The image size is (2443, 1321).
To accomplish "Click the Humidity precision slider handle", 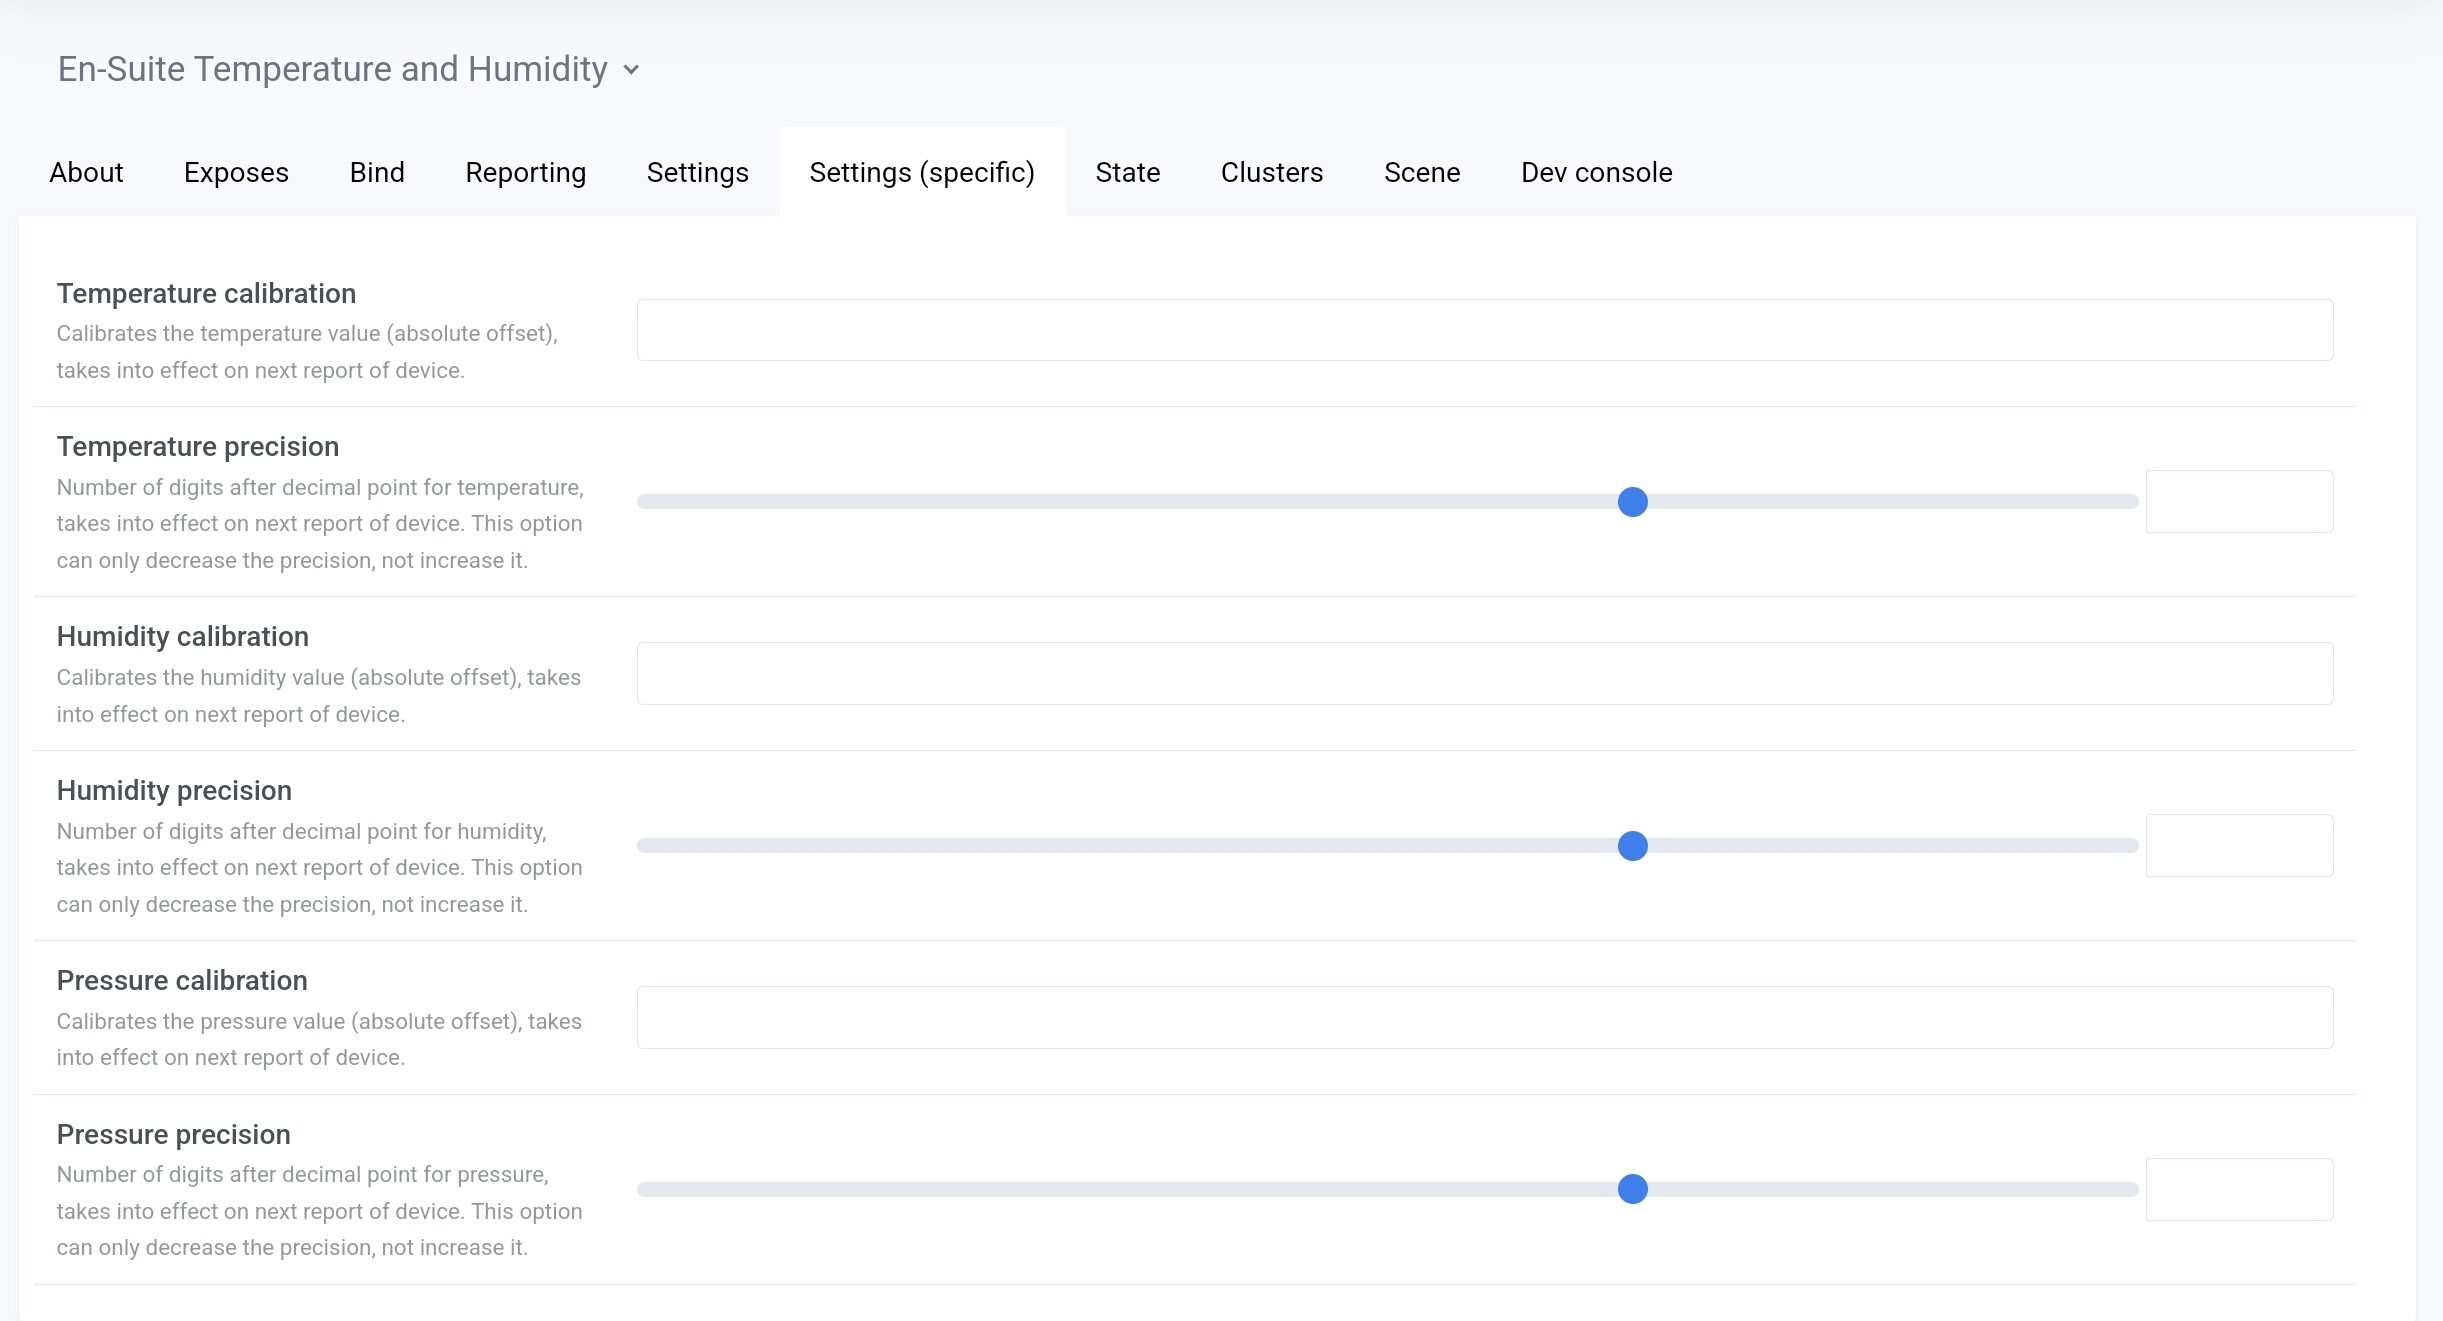I will tap(1633, 845).
